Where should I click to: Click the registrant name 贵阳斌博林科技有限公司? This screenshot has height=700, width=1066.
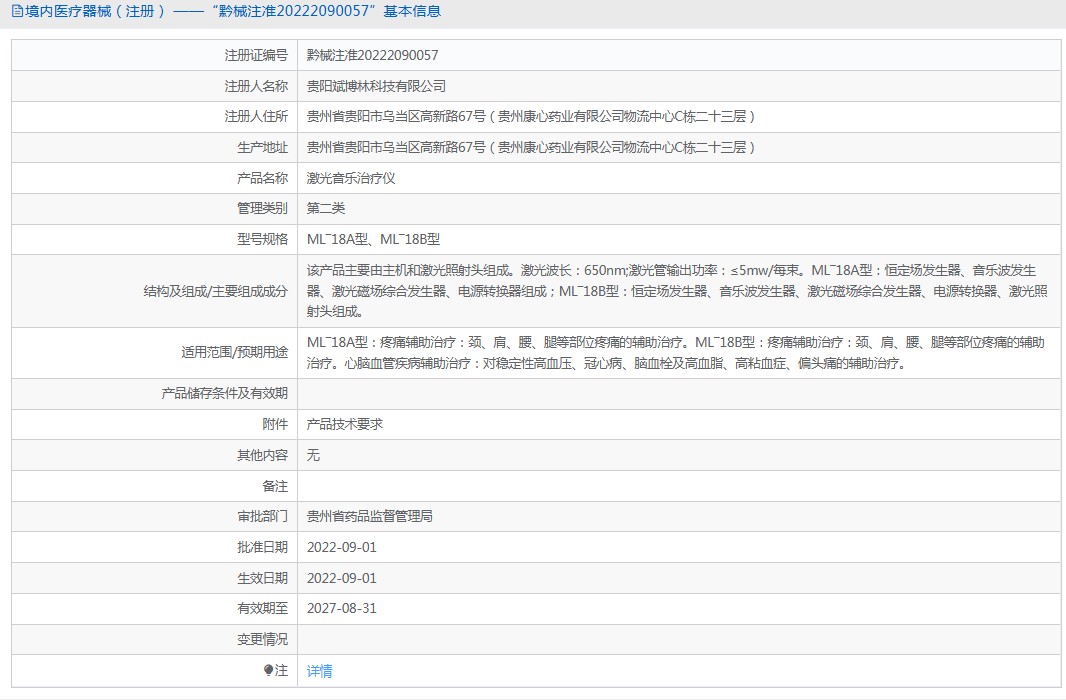(x=376, y=87)
